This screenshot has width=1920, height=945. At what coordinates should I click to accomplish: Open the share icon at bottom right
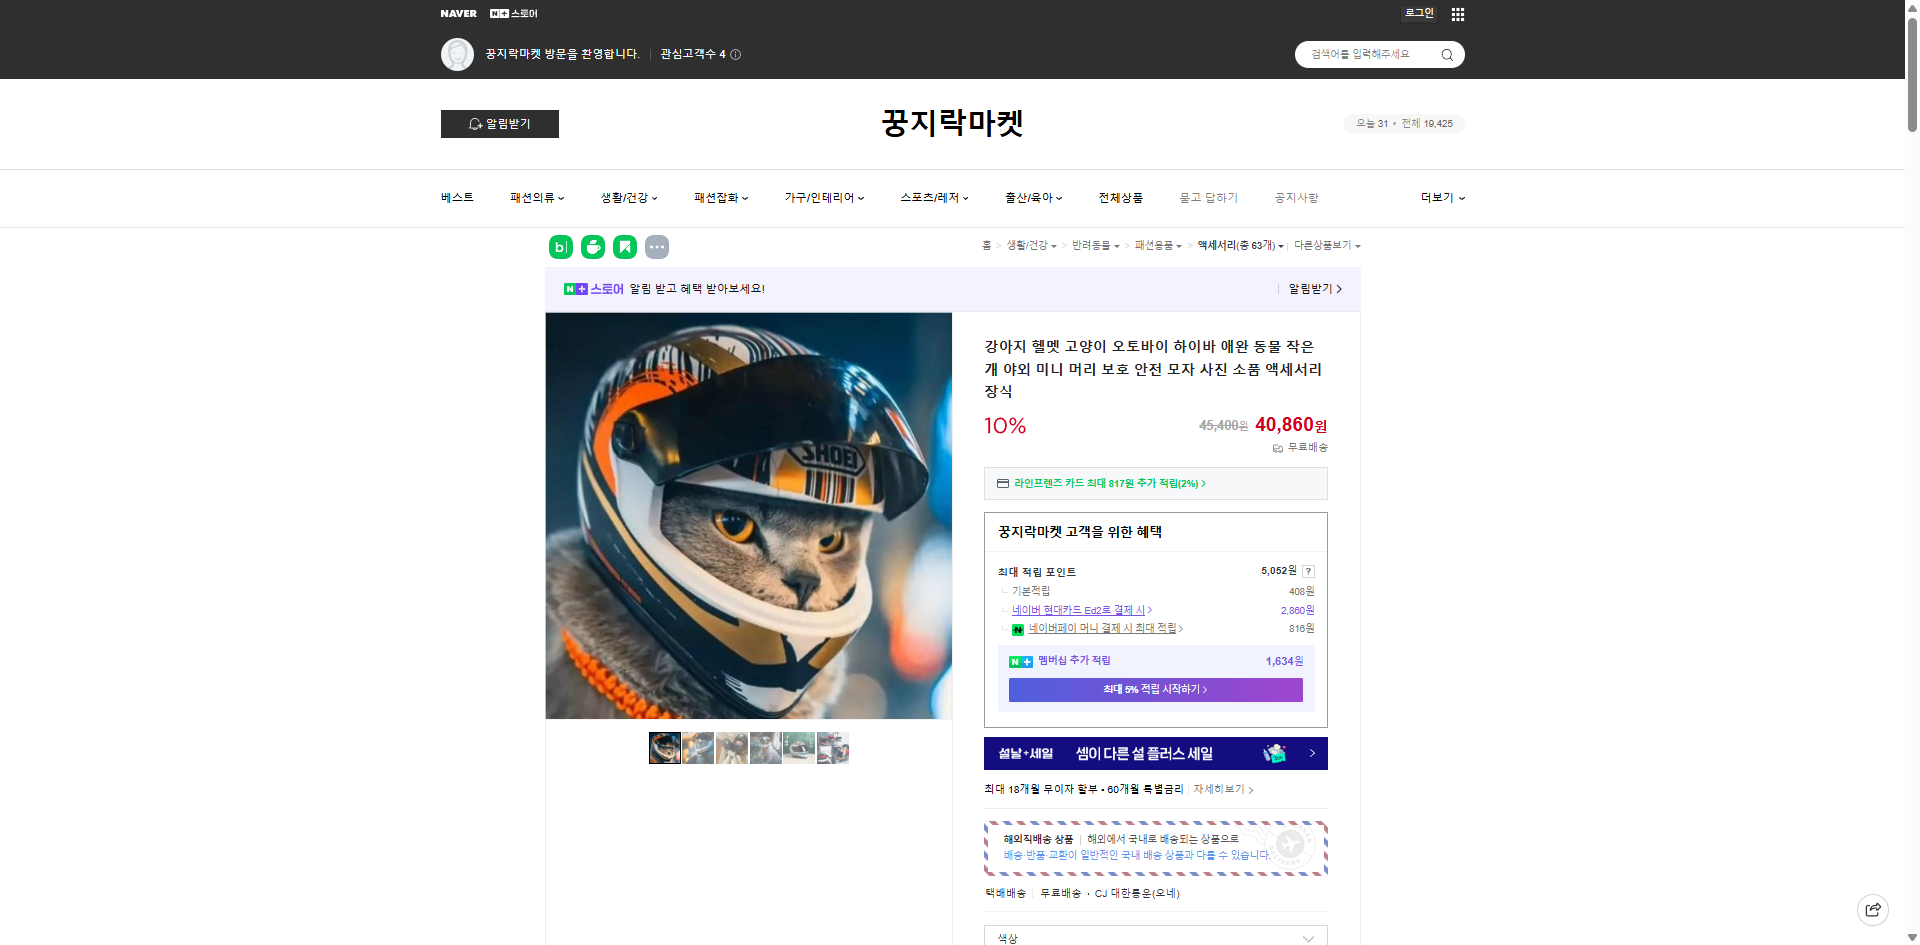pos(1872,909)
